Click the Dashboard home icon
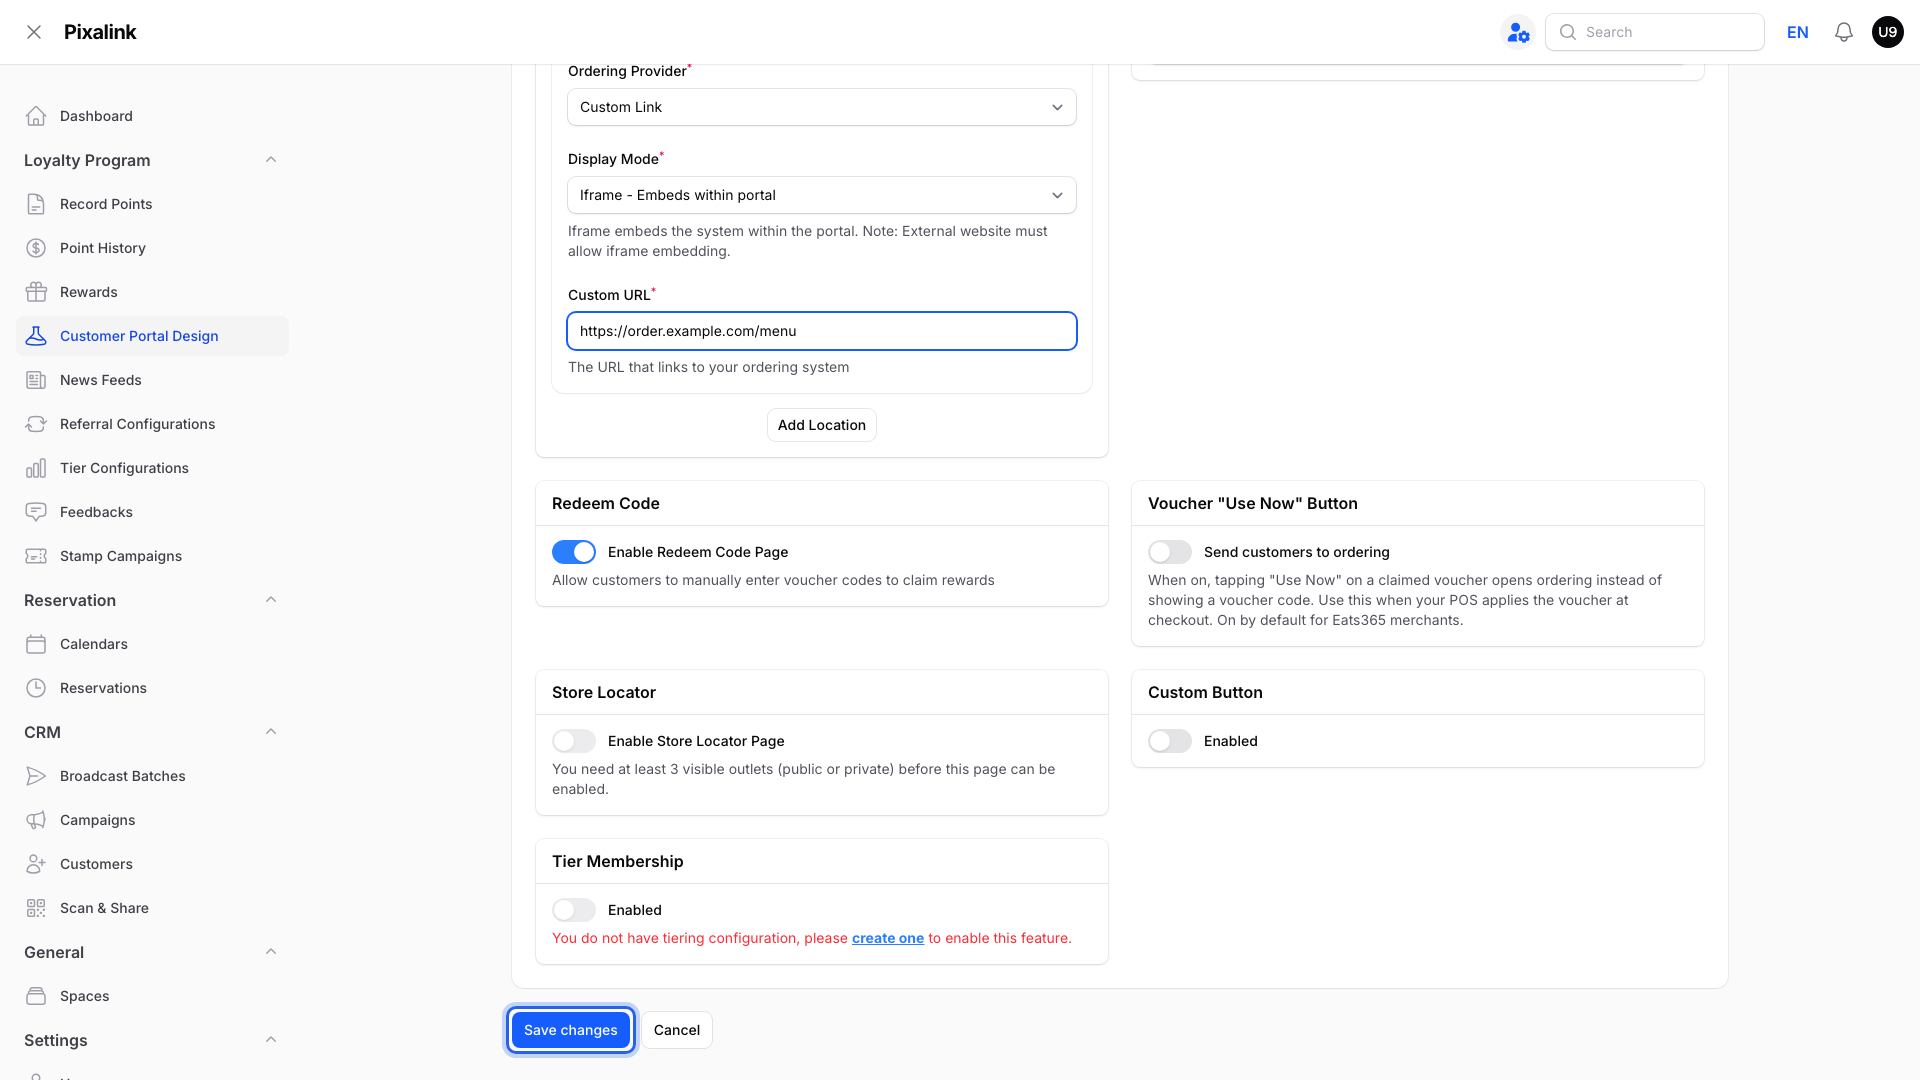This screenshot has width=1920, height=1080. coord(36,116)
